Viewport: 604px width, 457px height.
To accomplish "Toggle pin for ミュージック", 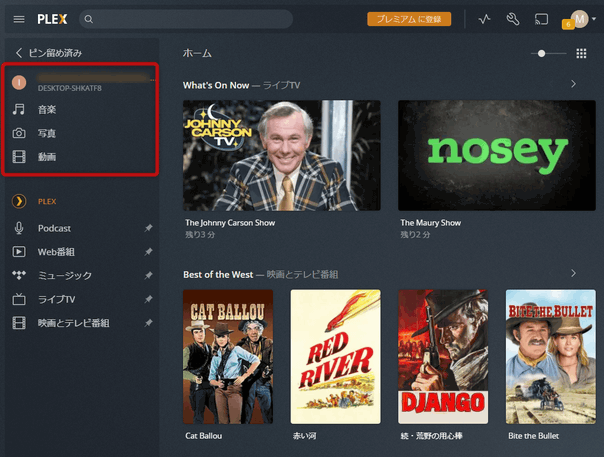I will pyautogui.click(x=148, y=275).
